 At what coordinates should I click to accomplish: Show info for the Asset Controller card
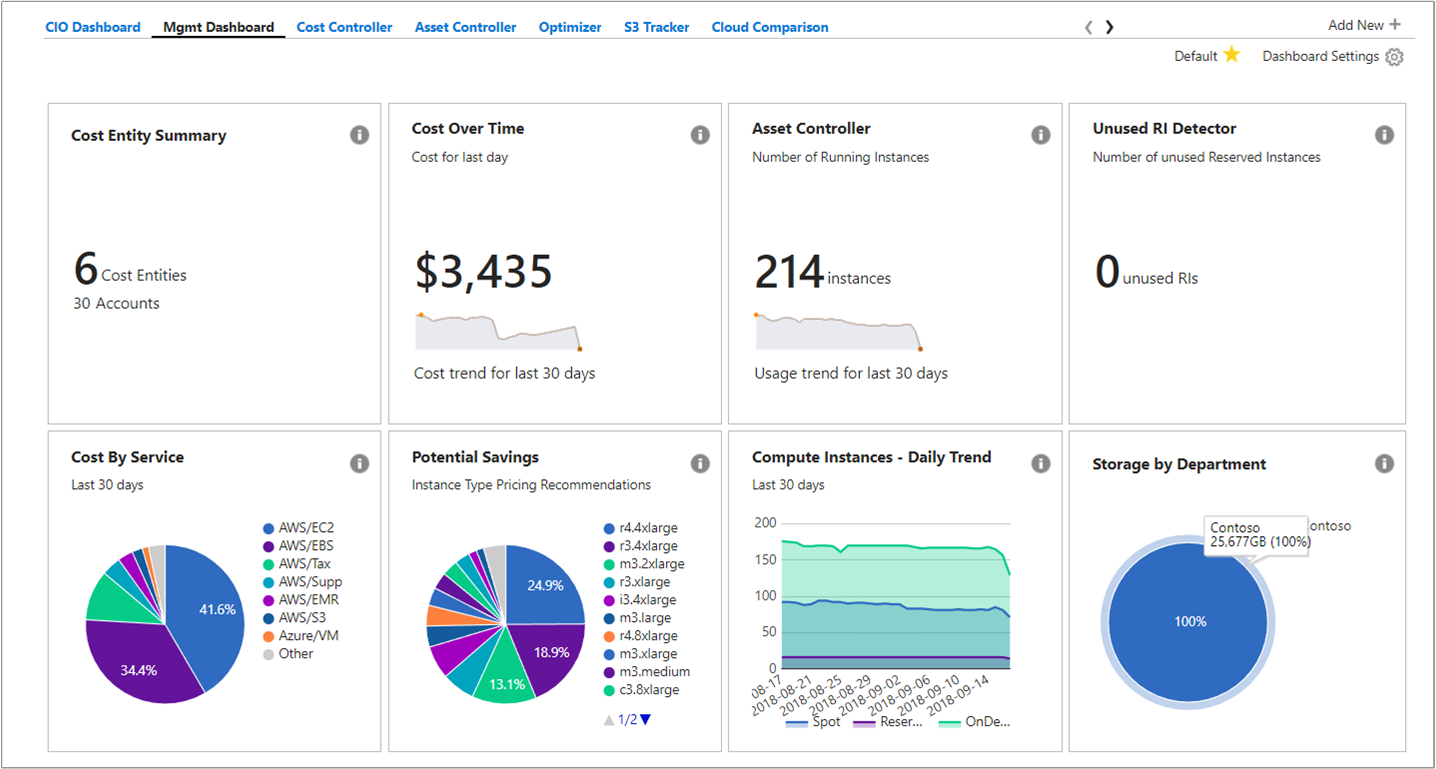click(x=1041, y=135)
